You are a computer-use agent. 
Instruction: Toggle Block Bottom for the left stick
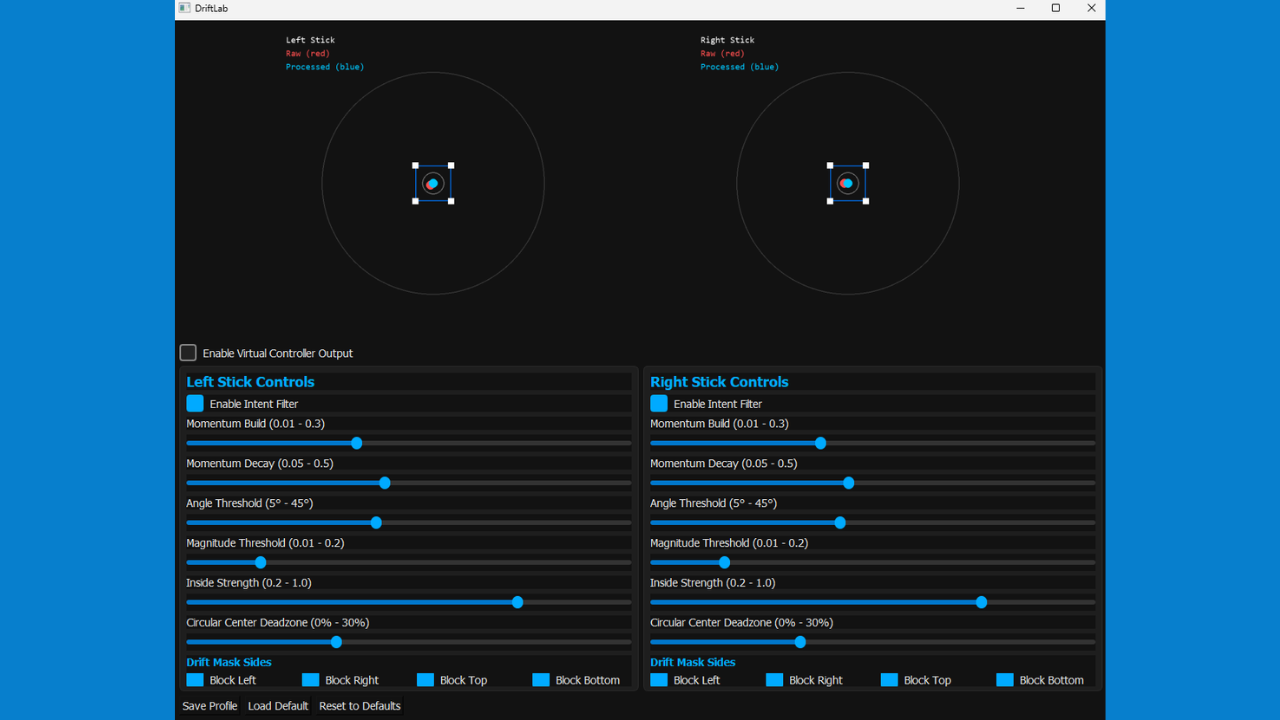[541, 679]
